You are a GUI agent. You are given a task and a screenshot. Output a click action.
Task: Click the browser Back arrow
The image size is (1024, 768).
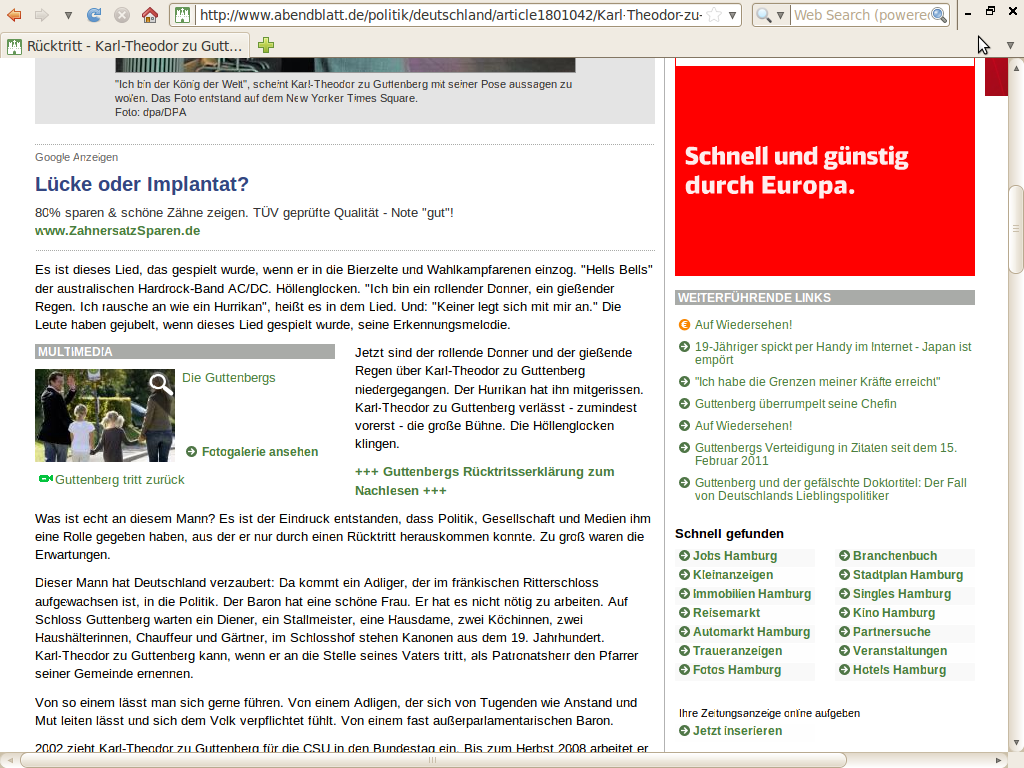pyautogui.click(x=14, y=14)
